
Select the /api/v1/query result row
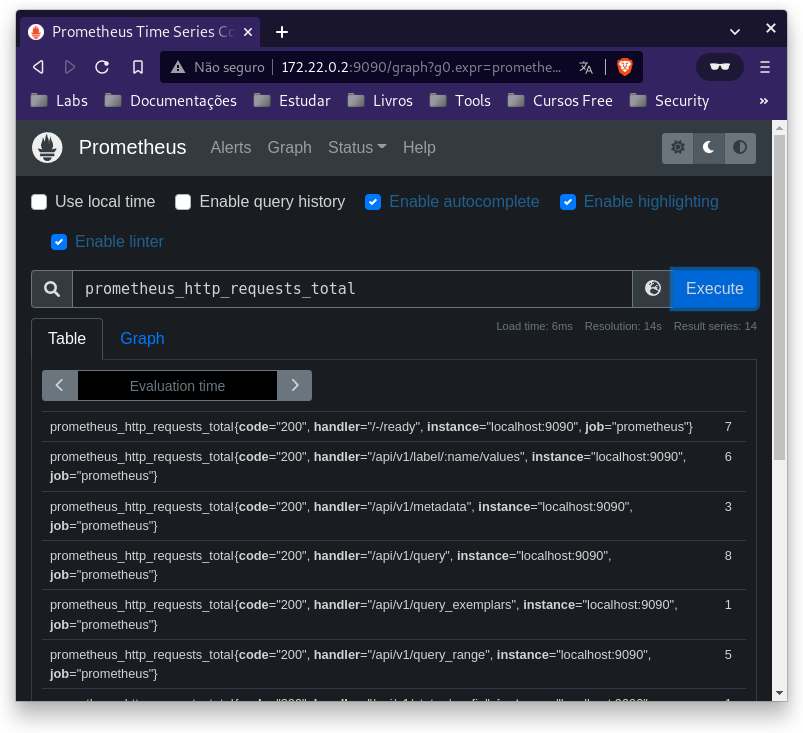tap(394, 566)
